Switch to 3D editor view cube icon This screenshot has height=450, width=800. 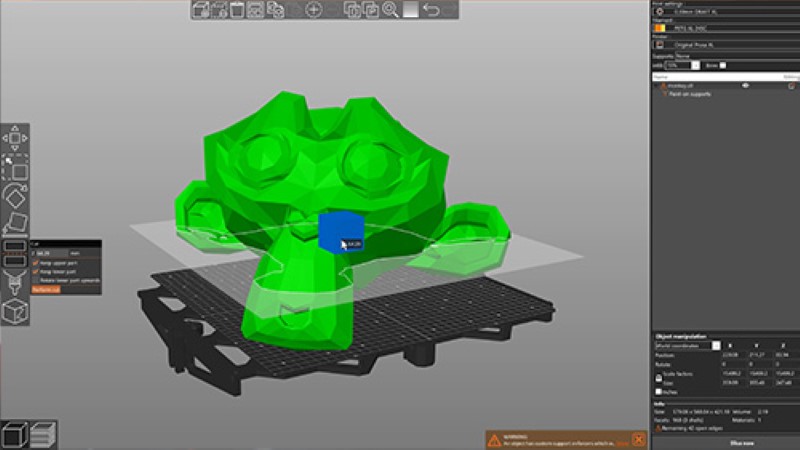tap(15, 434)
